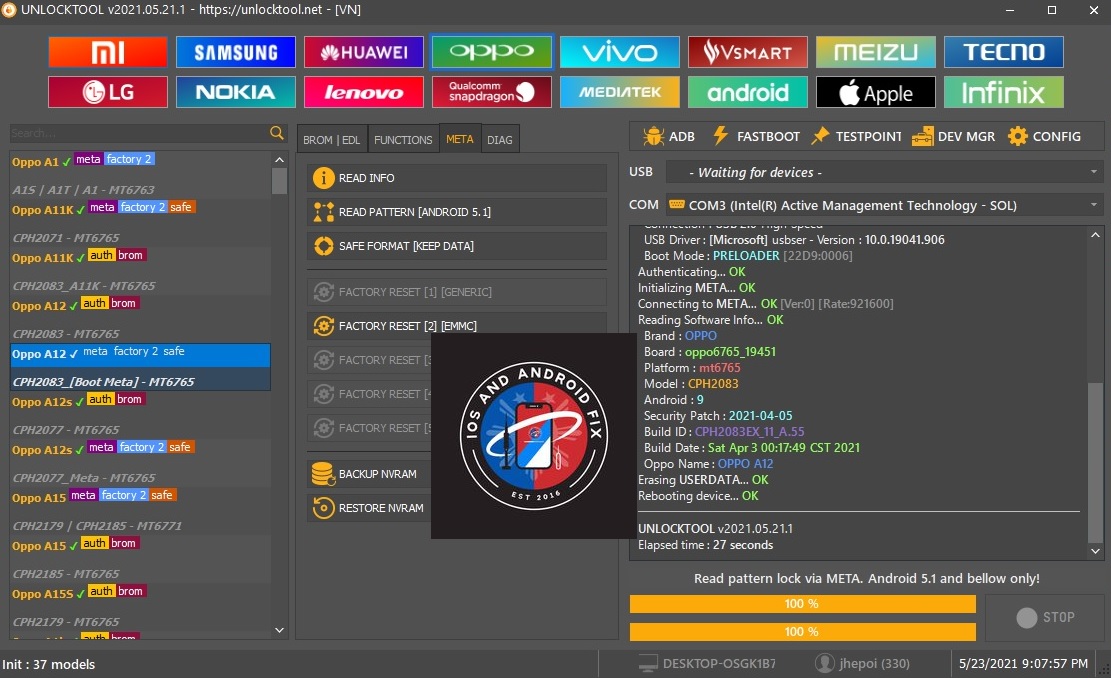
Task: Focus the model search field
Action: pos(139,133)
